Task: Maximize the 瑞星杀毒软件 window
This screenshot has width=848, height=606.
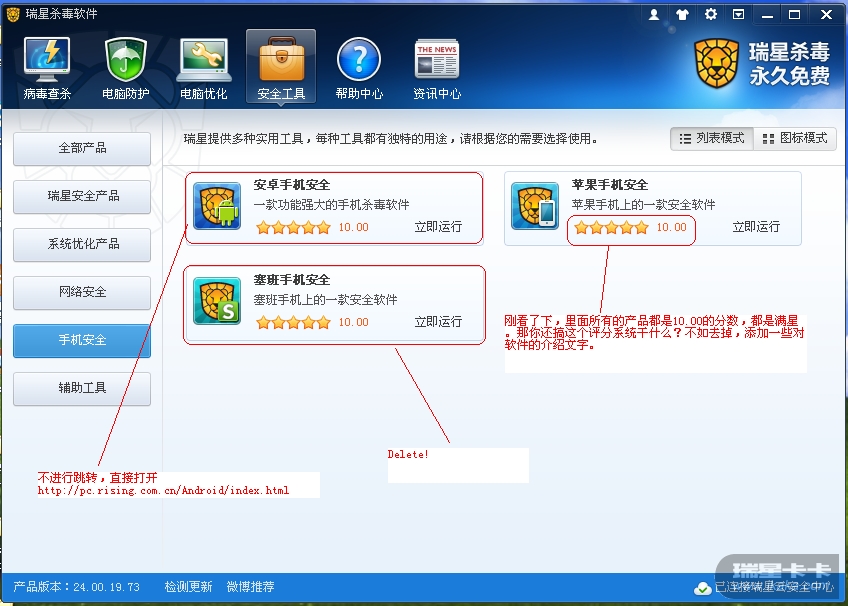Action: [x=794, y=15]
